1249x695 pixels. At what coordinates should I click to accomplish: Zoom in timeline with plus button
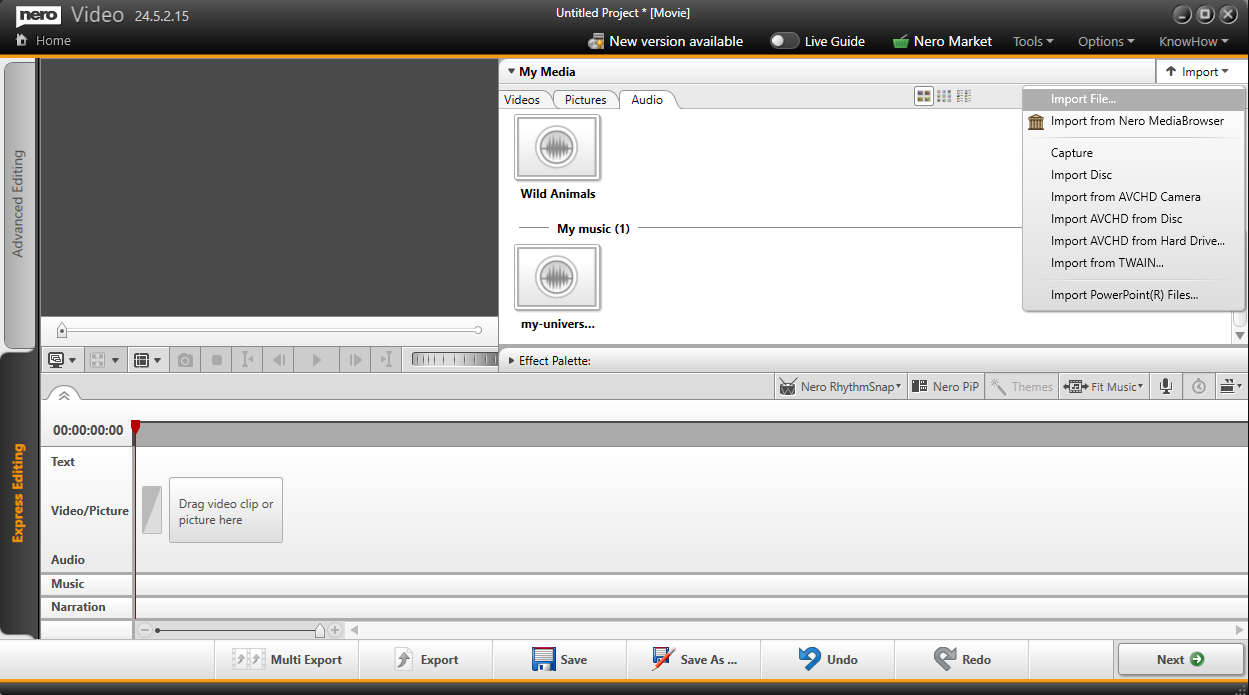(x=335, y=631)
